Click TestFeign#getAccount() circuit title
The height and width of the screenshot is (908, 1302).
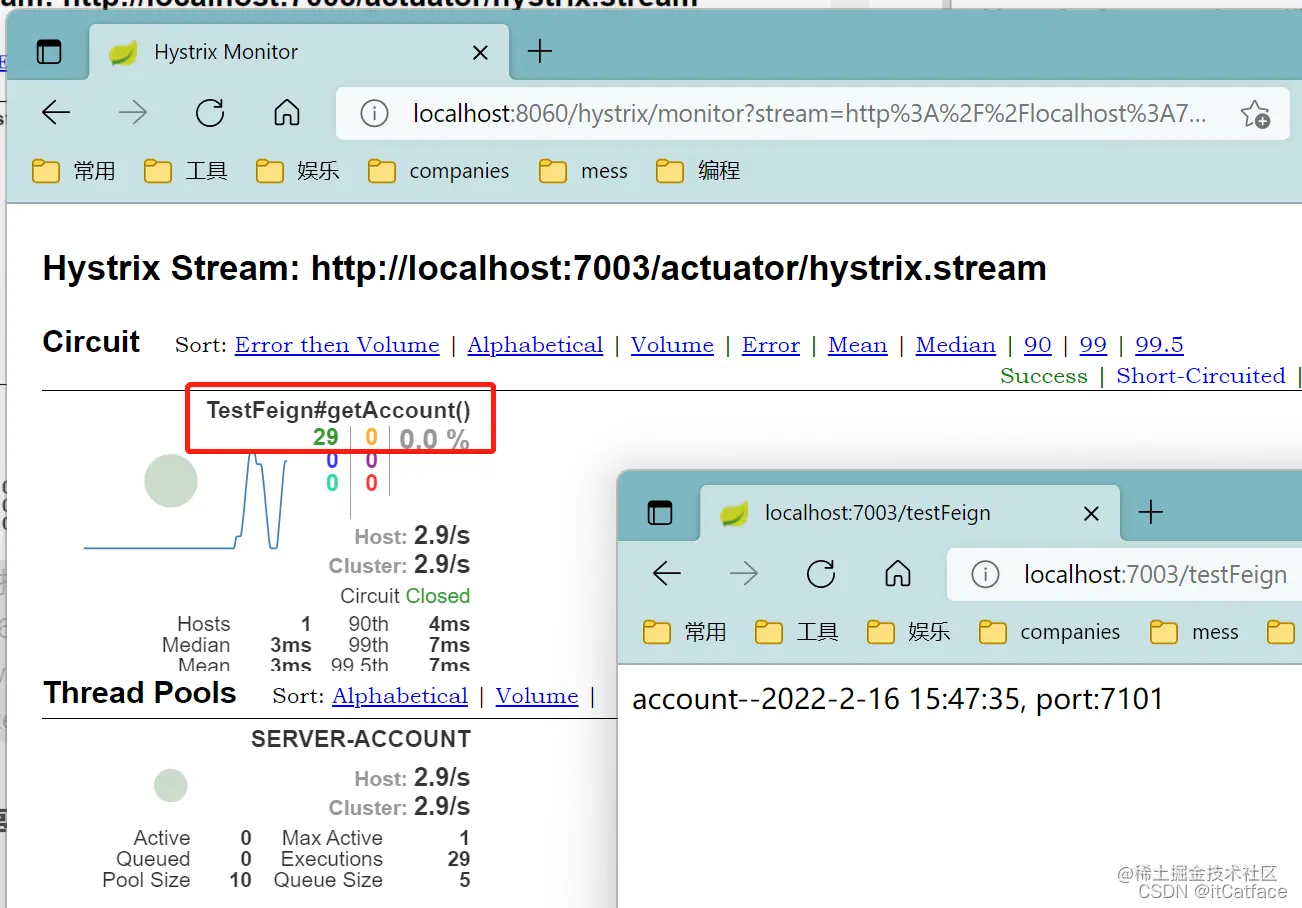pos(338,410)
